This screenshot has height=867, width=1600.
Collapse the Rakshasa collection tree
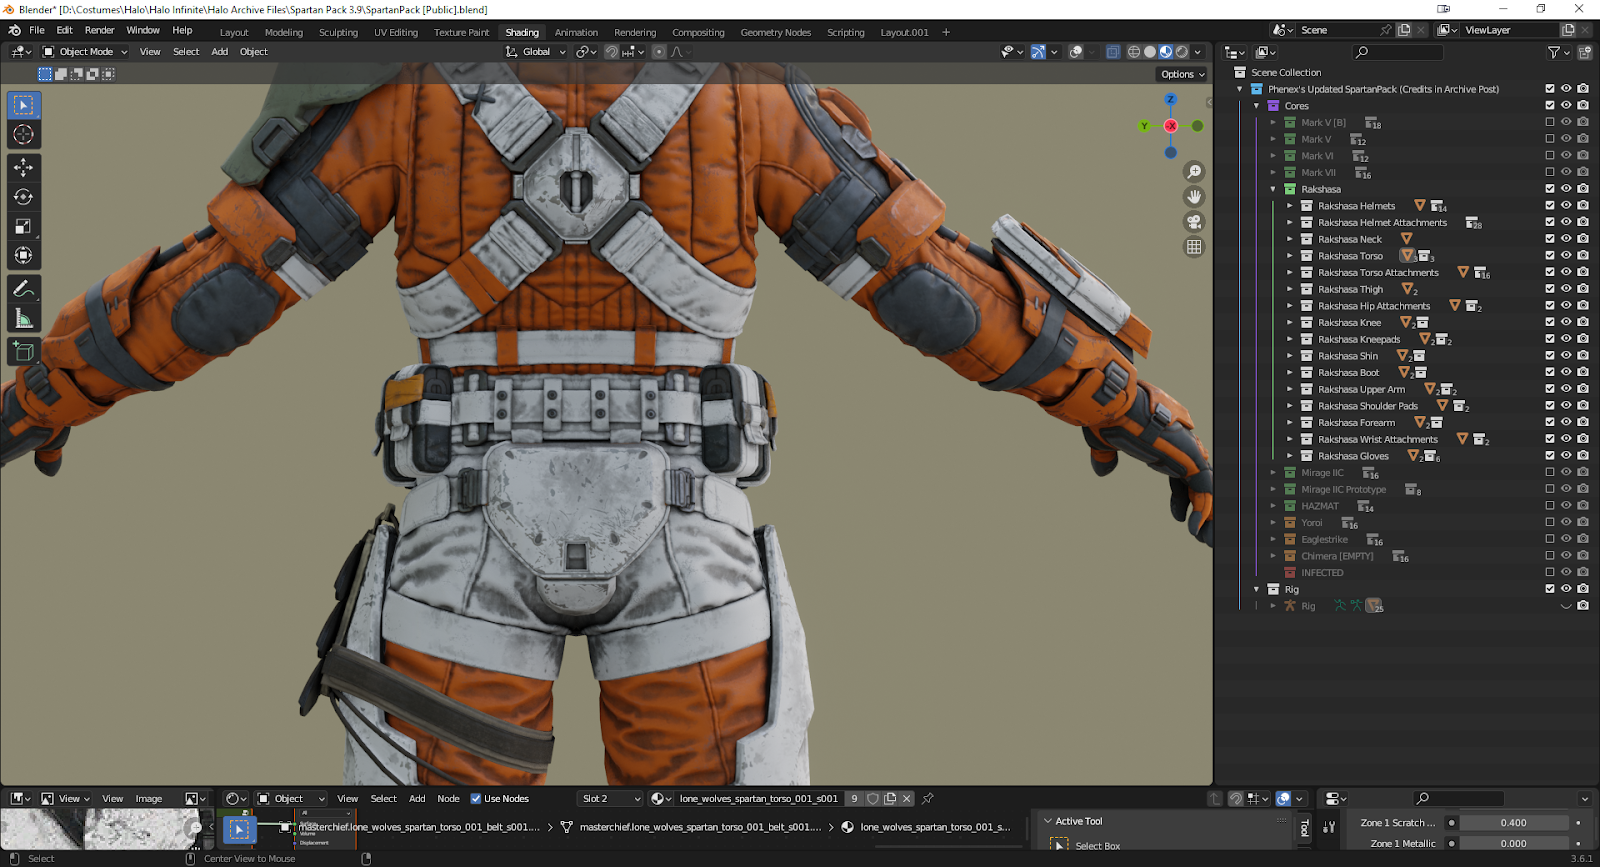(1273, 189)
